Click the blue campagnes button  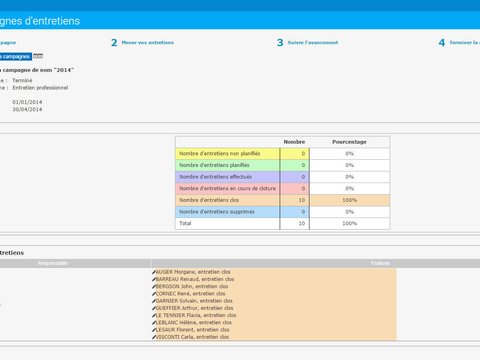[x=15, y=56]
